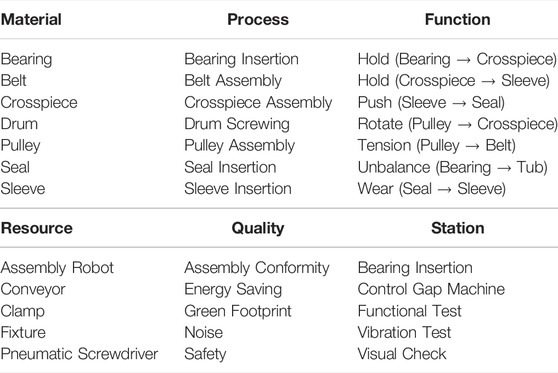The height and width of the screenshot is (373, 558).
Task: Click Wear (Seal → Sleeve) entry
Action: tap(432, 189)
